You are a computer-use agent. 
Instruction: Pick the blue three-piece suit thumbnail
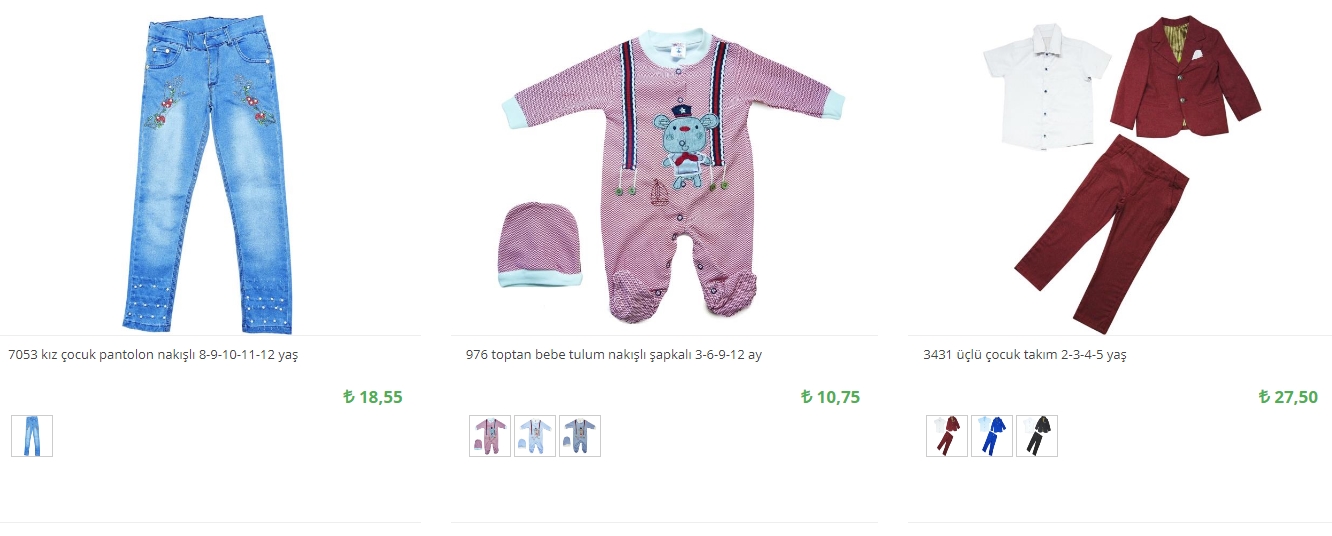pos(992,436)
